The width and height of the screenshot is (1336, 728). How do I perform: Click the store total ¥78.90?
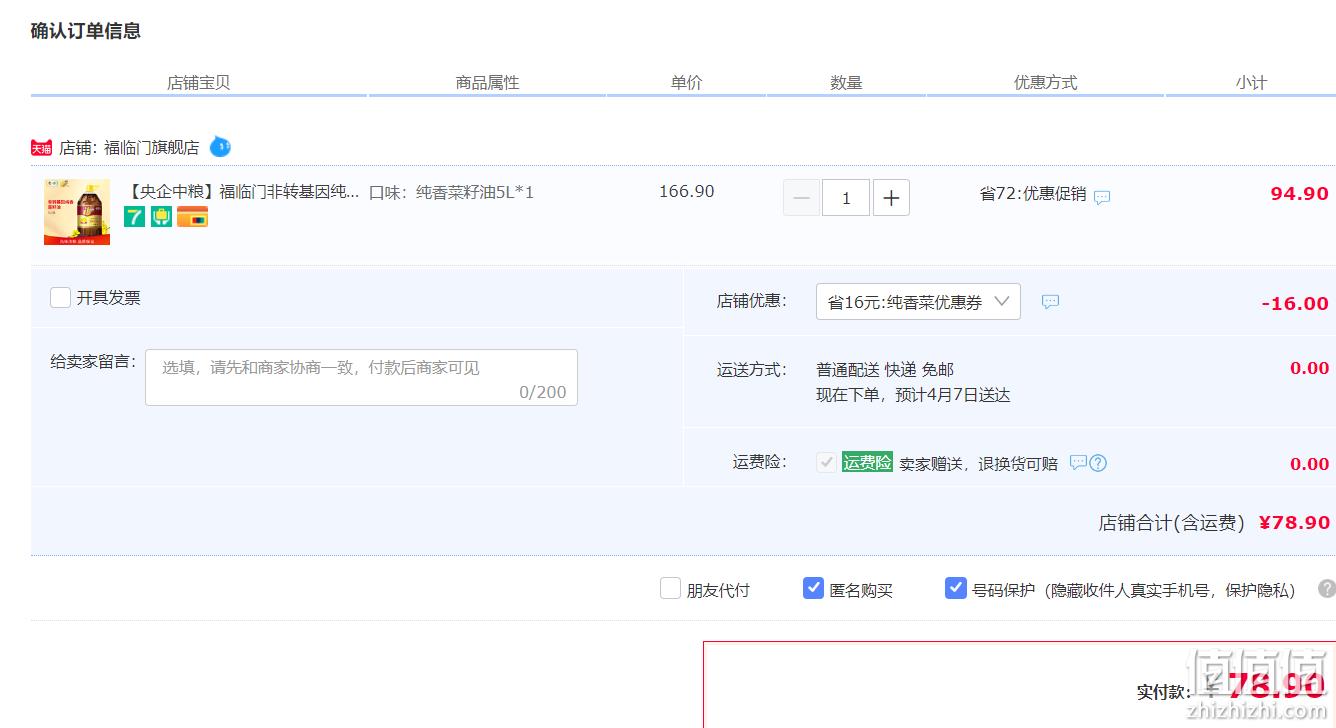1294,522
